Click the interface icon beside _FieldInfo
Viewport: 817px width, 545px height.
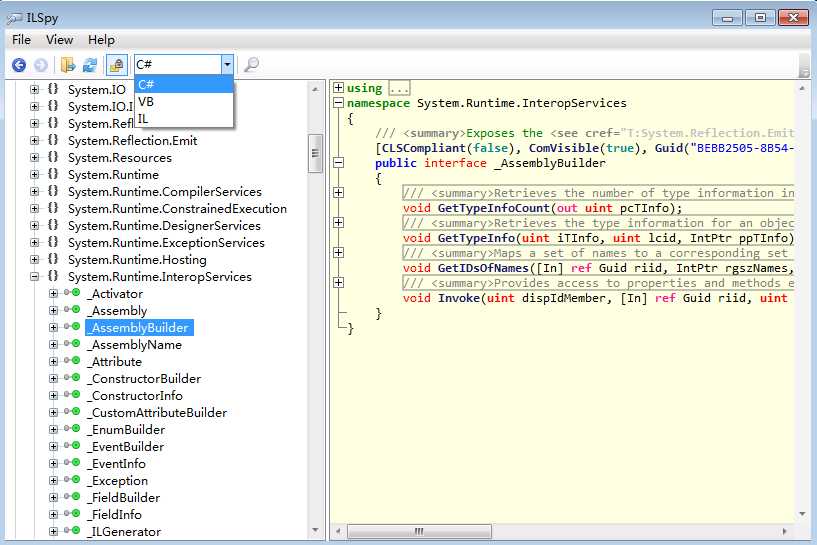(72, 514)
